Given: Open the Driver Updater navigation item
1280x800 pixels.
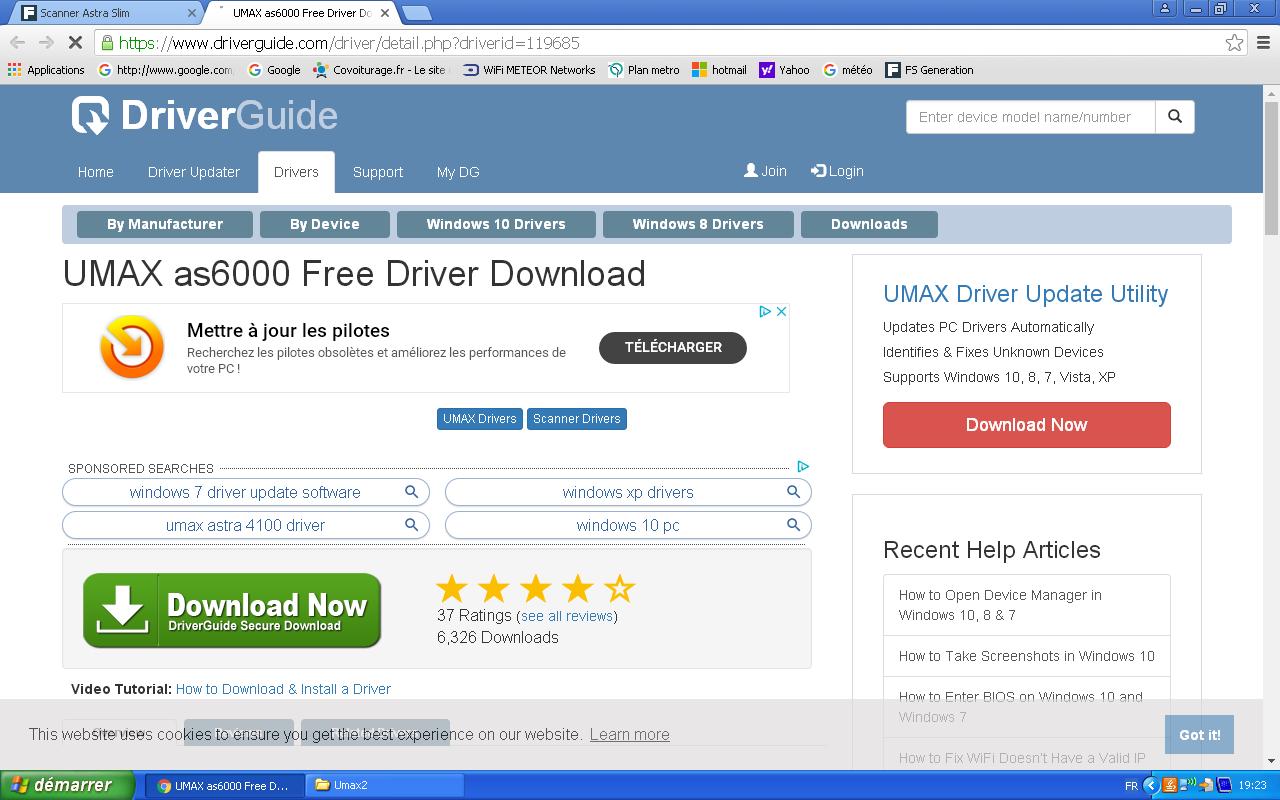Looking at the screenshot, I should click(194, 172).
